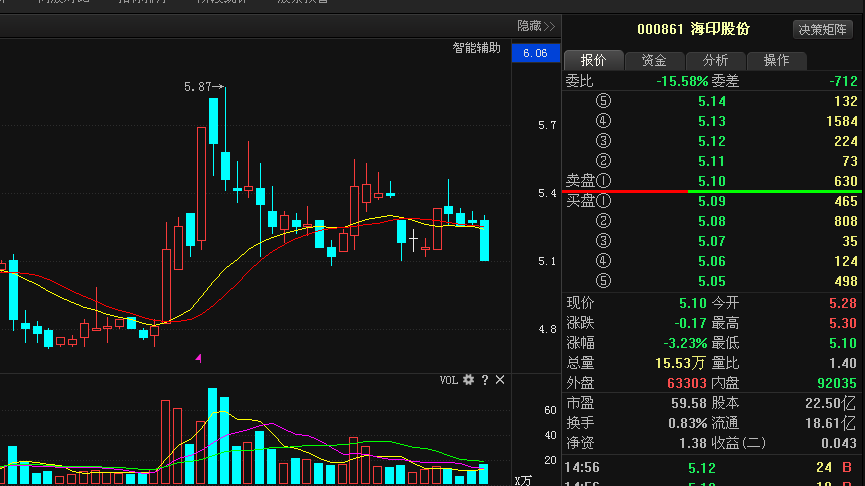The height and width of the screenshot is (486, 865).
Task: Click the pink arrow marker below the candles
Action: pos(198,357)
